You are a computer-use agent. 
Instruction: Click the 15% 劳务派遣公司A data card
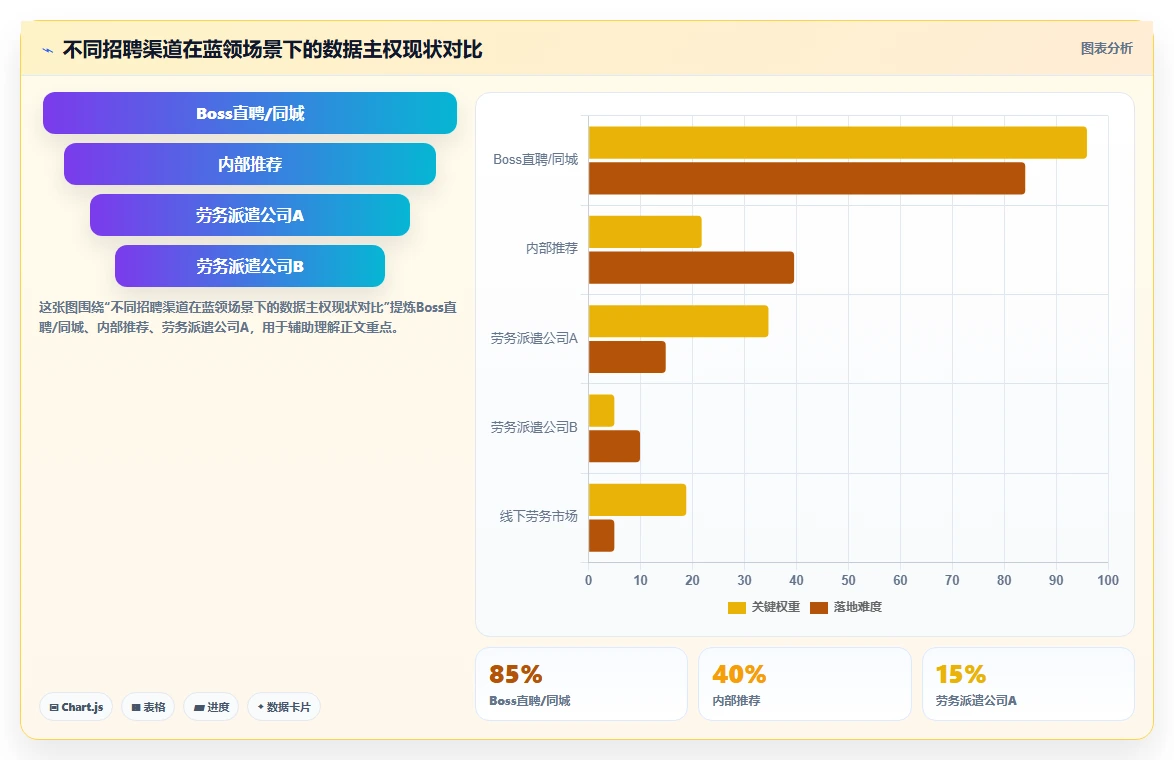tap(1028, 684)
